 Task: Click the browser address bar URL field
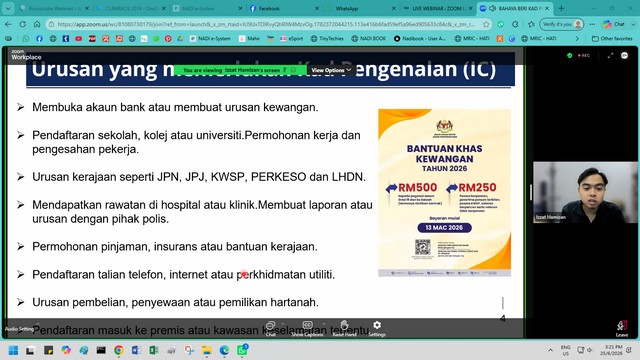coord(265,24)
